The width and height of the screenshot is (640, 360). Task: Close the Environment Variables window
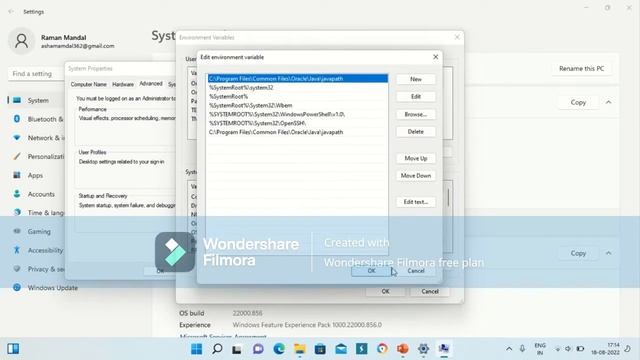click(x=457, y=37)
